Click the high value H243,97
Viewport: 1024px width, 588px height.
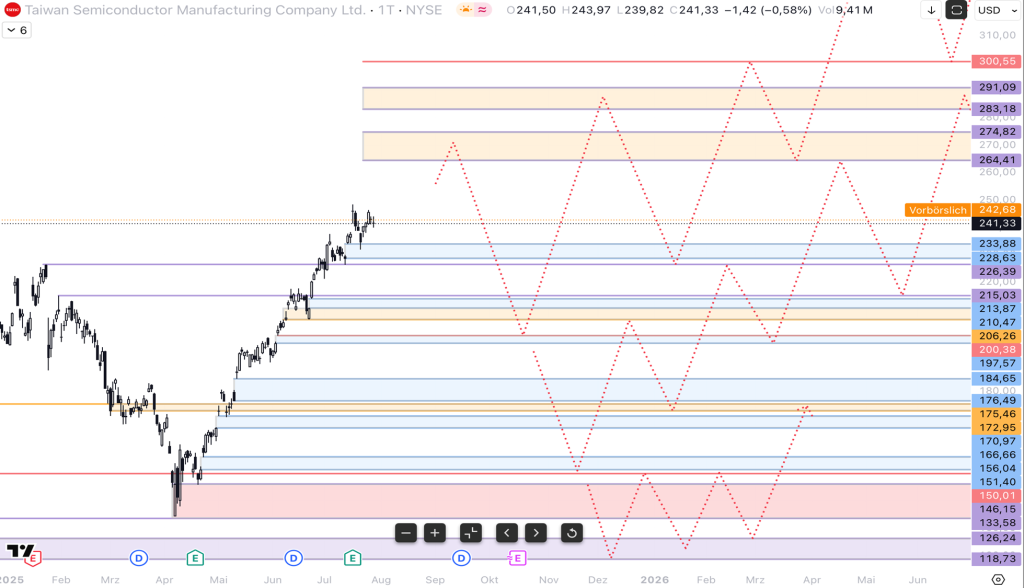pyautogui.click(x=586, y=10)
